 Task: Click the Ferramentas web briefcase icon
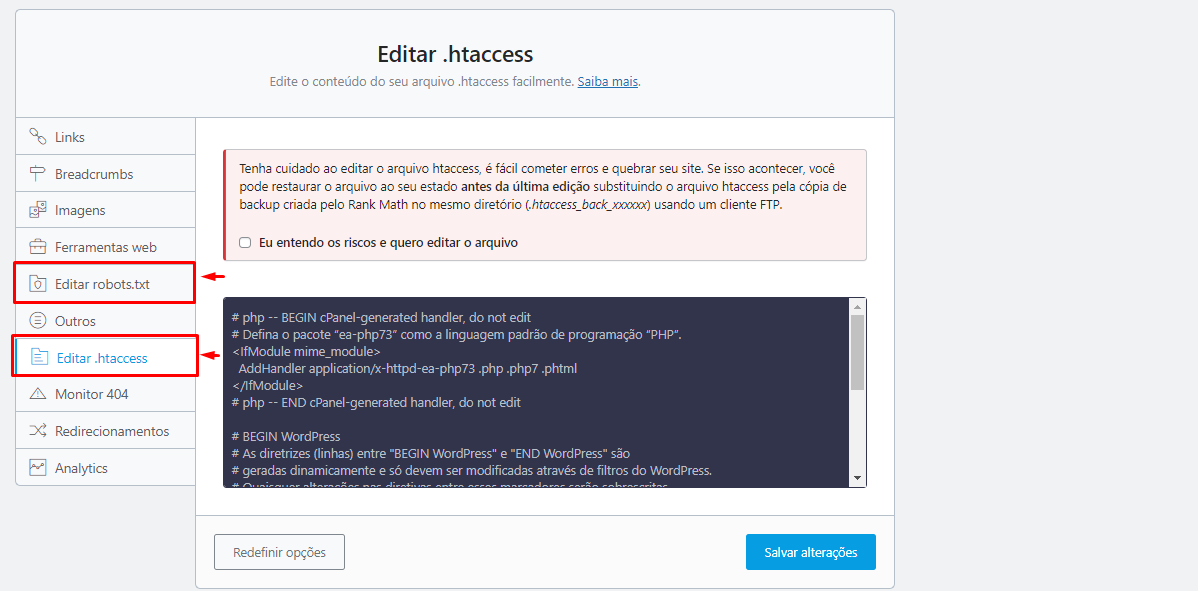pyautogui.click(x=38, y=247)
